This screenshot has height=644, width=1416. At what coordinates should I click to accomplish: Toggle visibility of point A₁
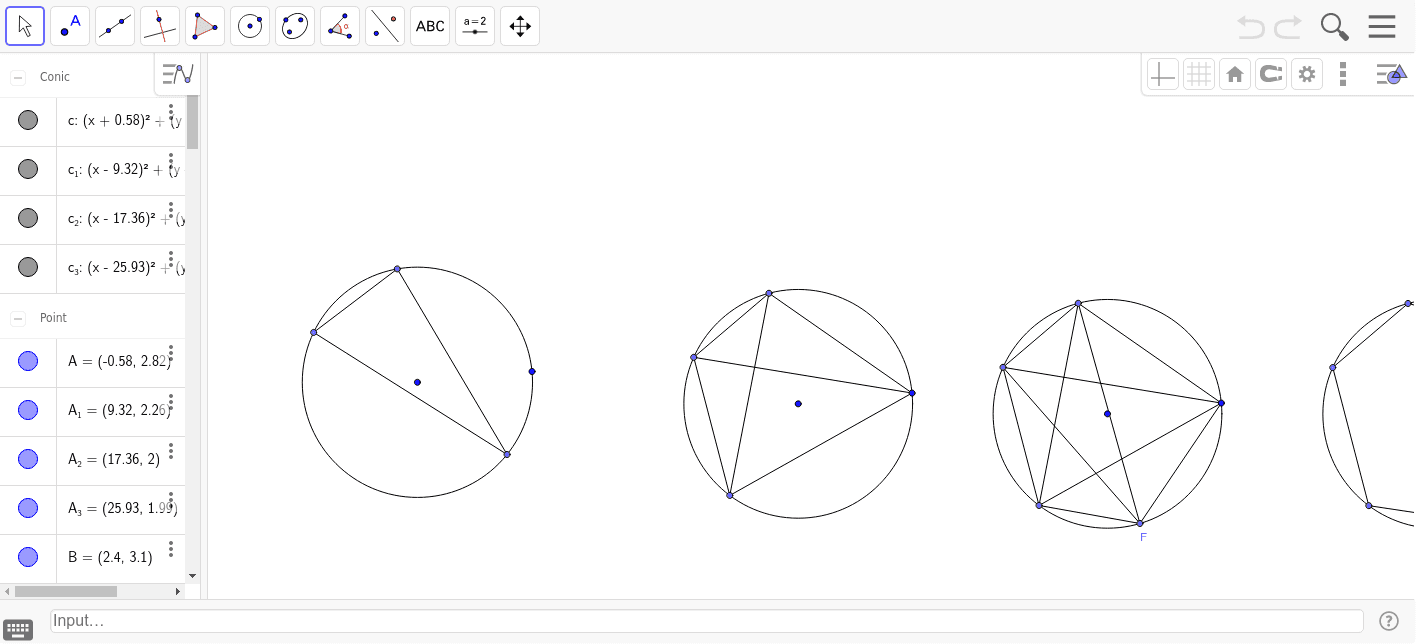[x=28, y=410]
